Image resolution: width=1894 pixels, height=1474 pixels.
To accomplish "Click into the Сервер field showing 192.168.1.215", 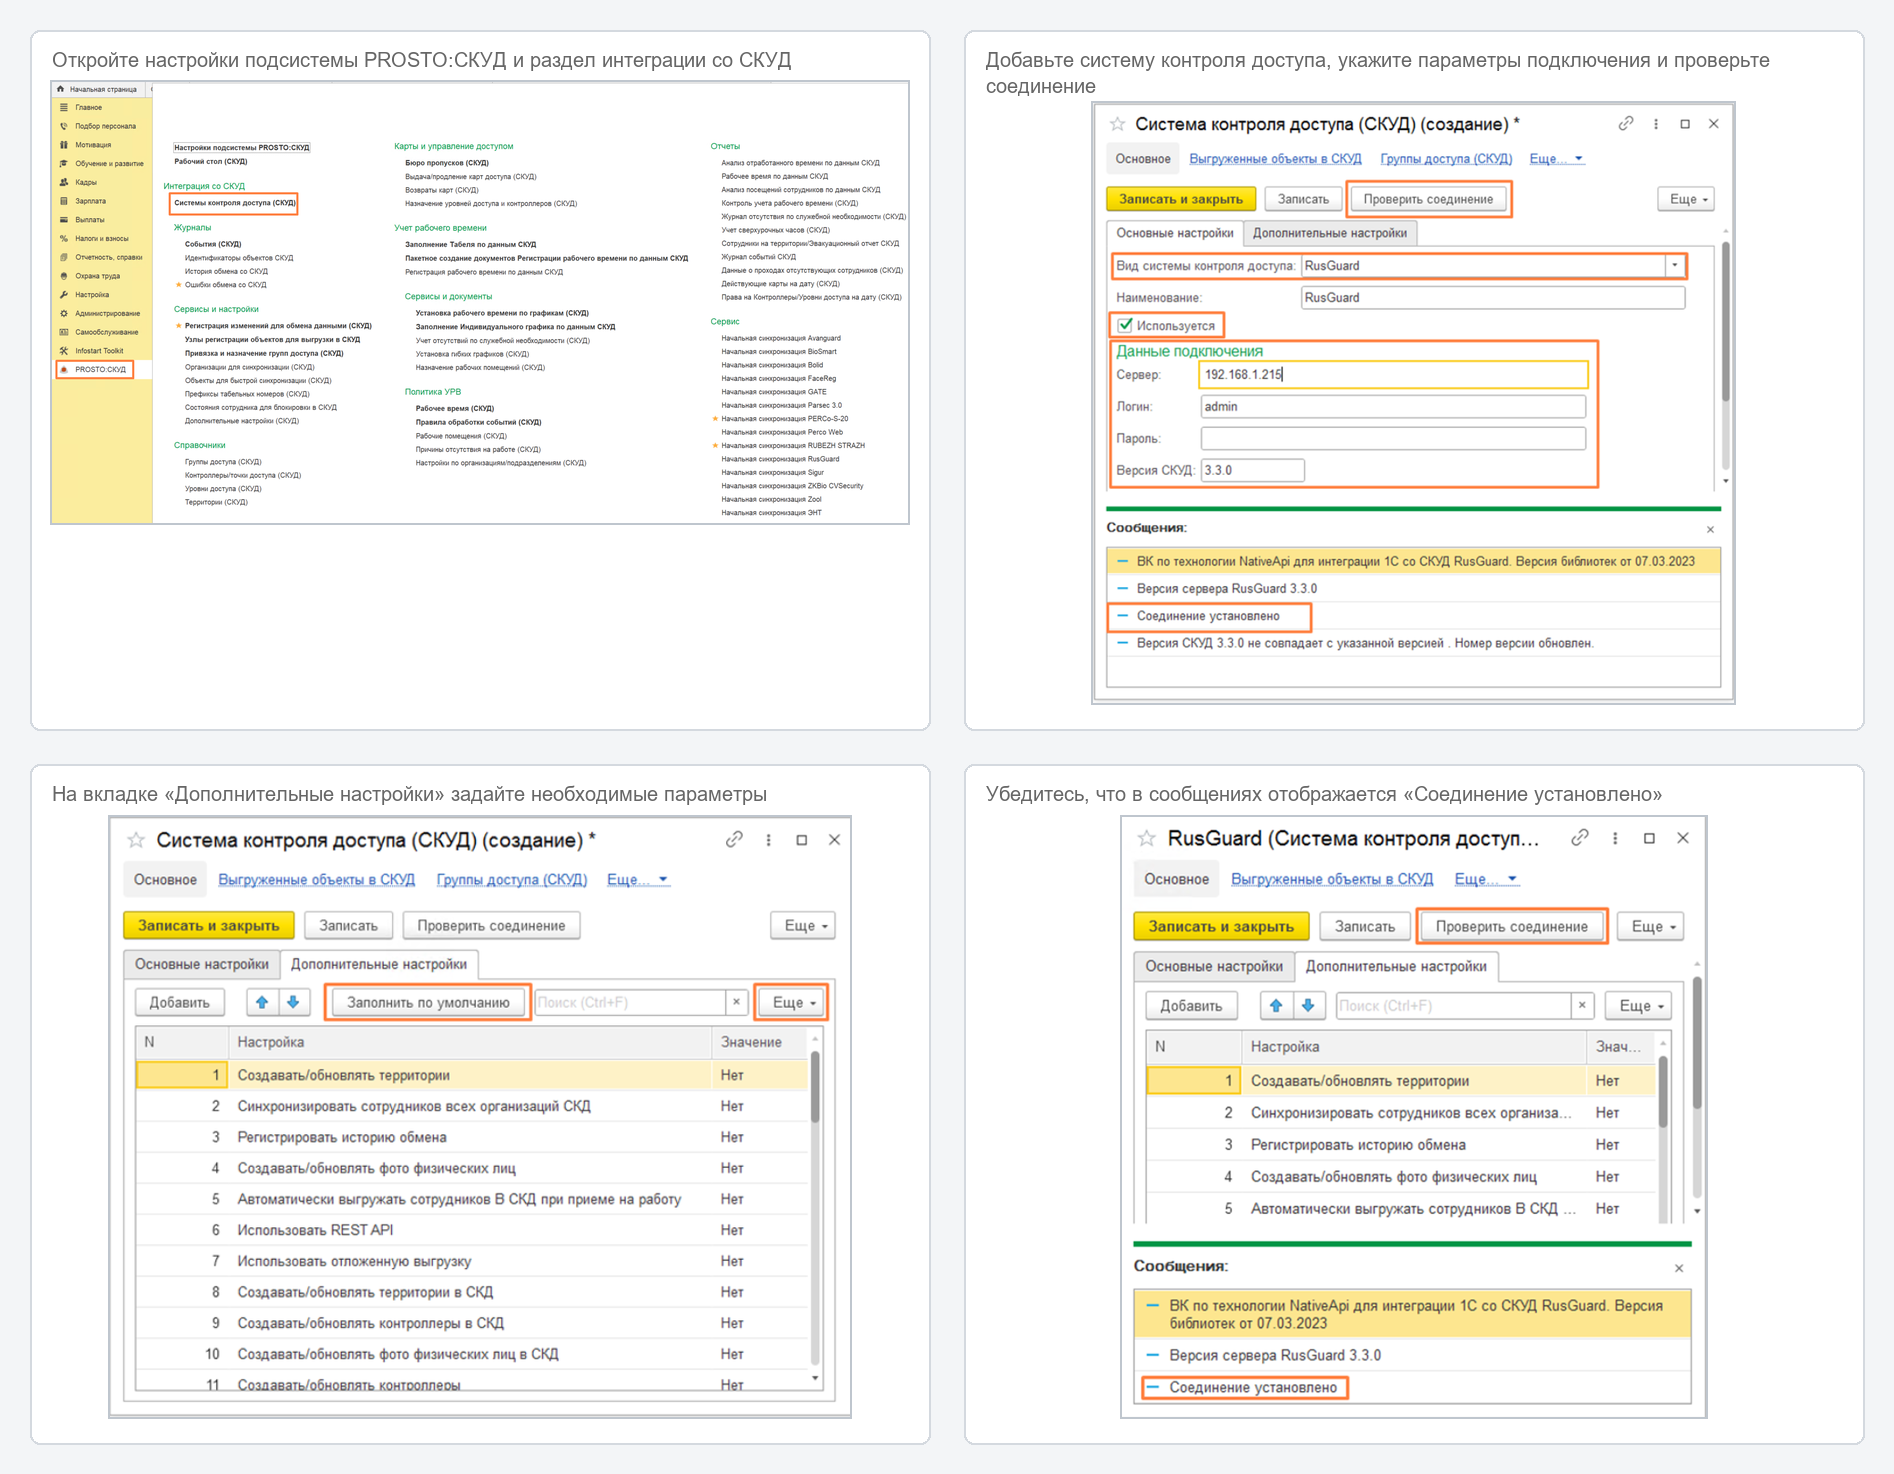I will (x=1392, y=374).
